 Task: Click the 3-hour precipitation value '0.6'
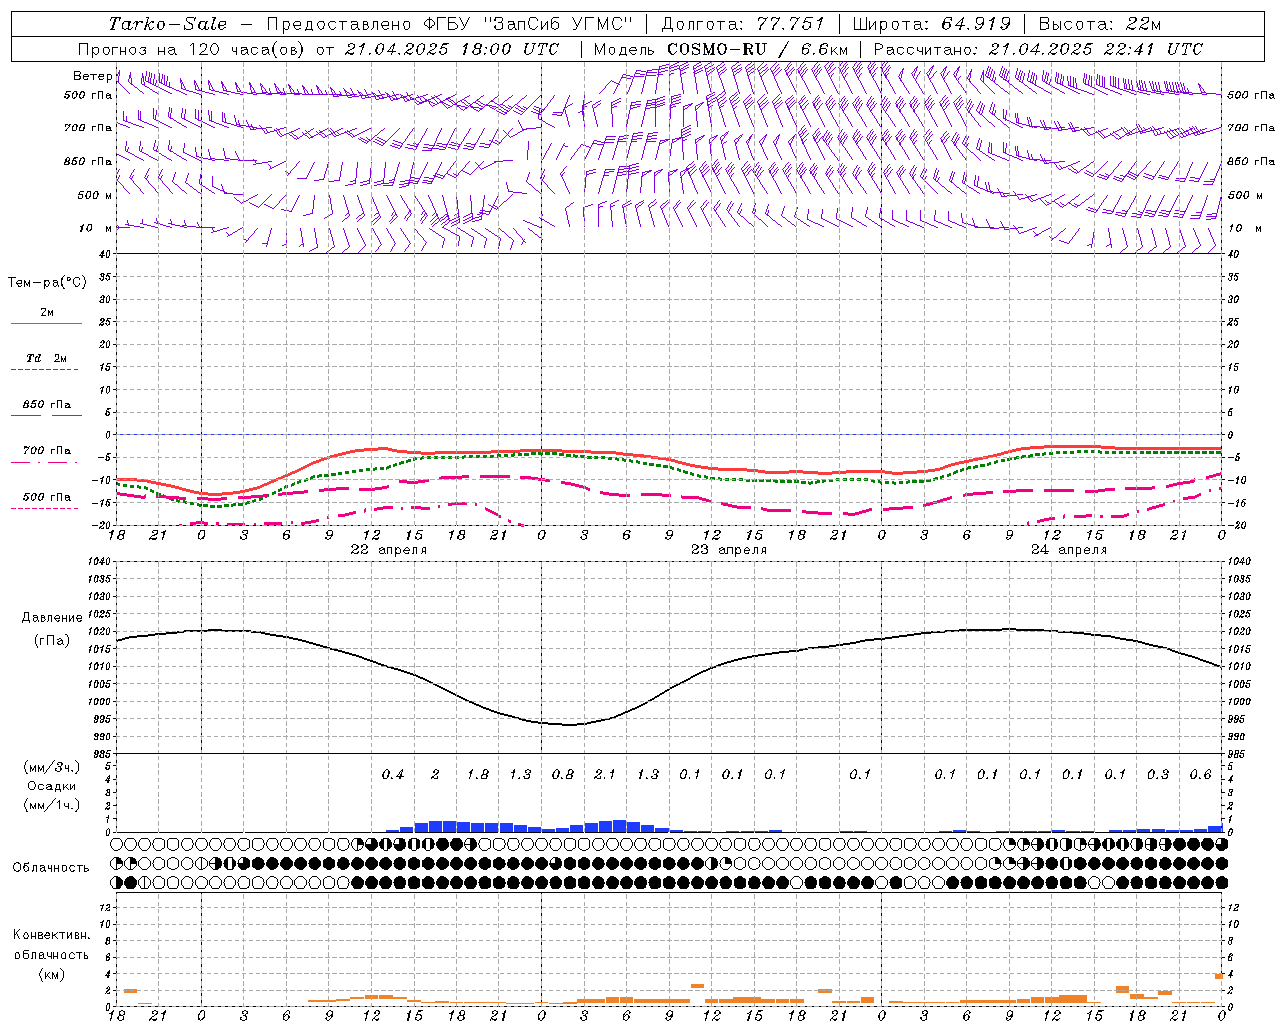pos(1201,774)
